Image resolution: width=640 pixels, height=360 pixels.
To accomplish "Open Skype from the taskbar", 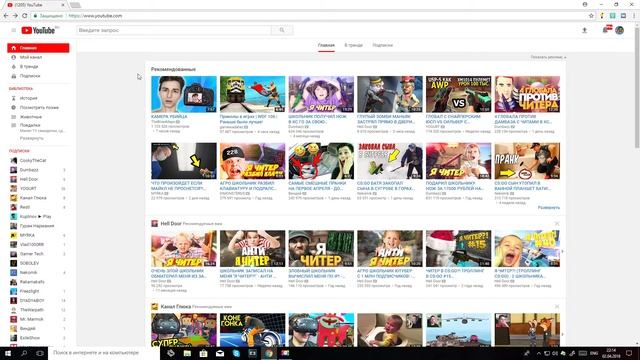I will tap(236, 353).
